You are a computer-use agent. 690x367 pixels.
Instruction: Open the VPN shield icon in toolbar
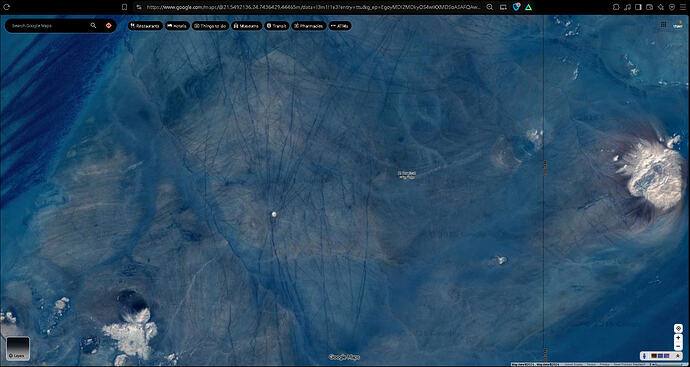tap(672, 7)
